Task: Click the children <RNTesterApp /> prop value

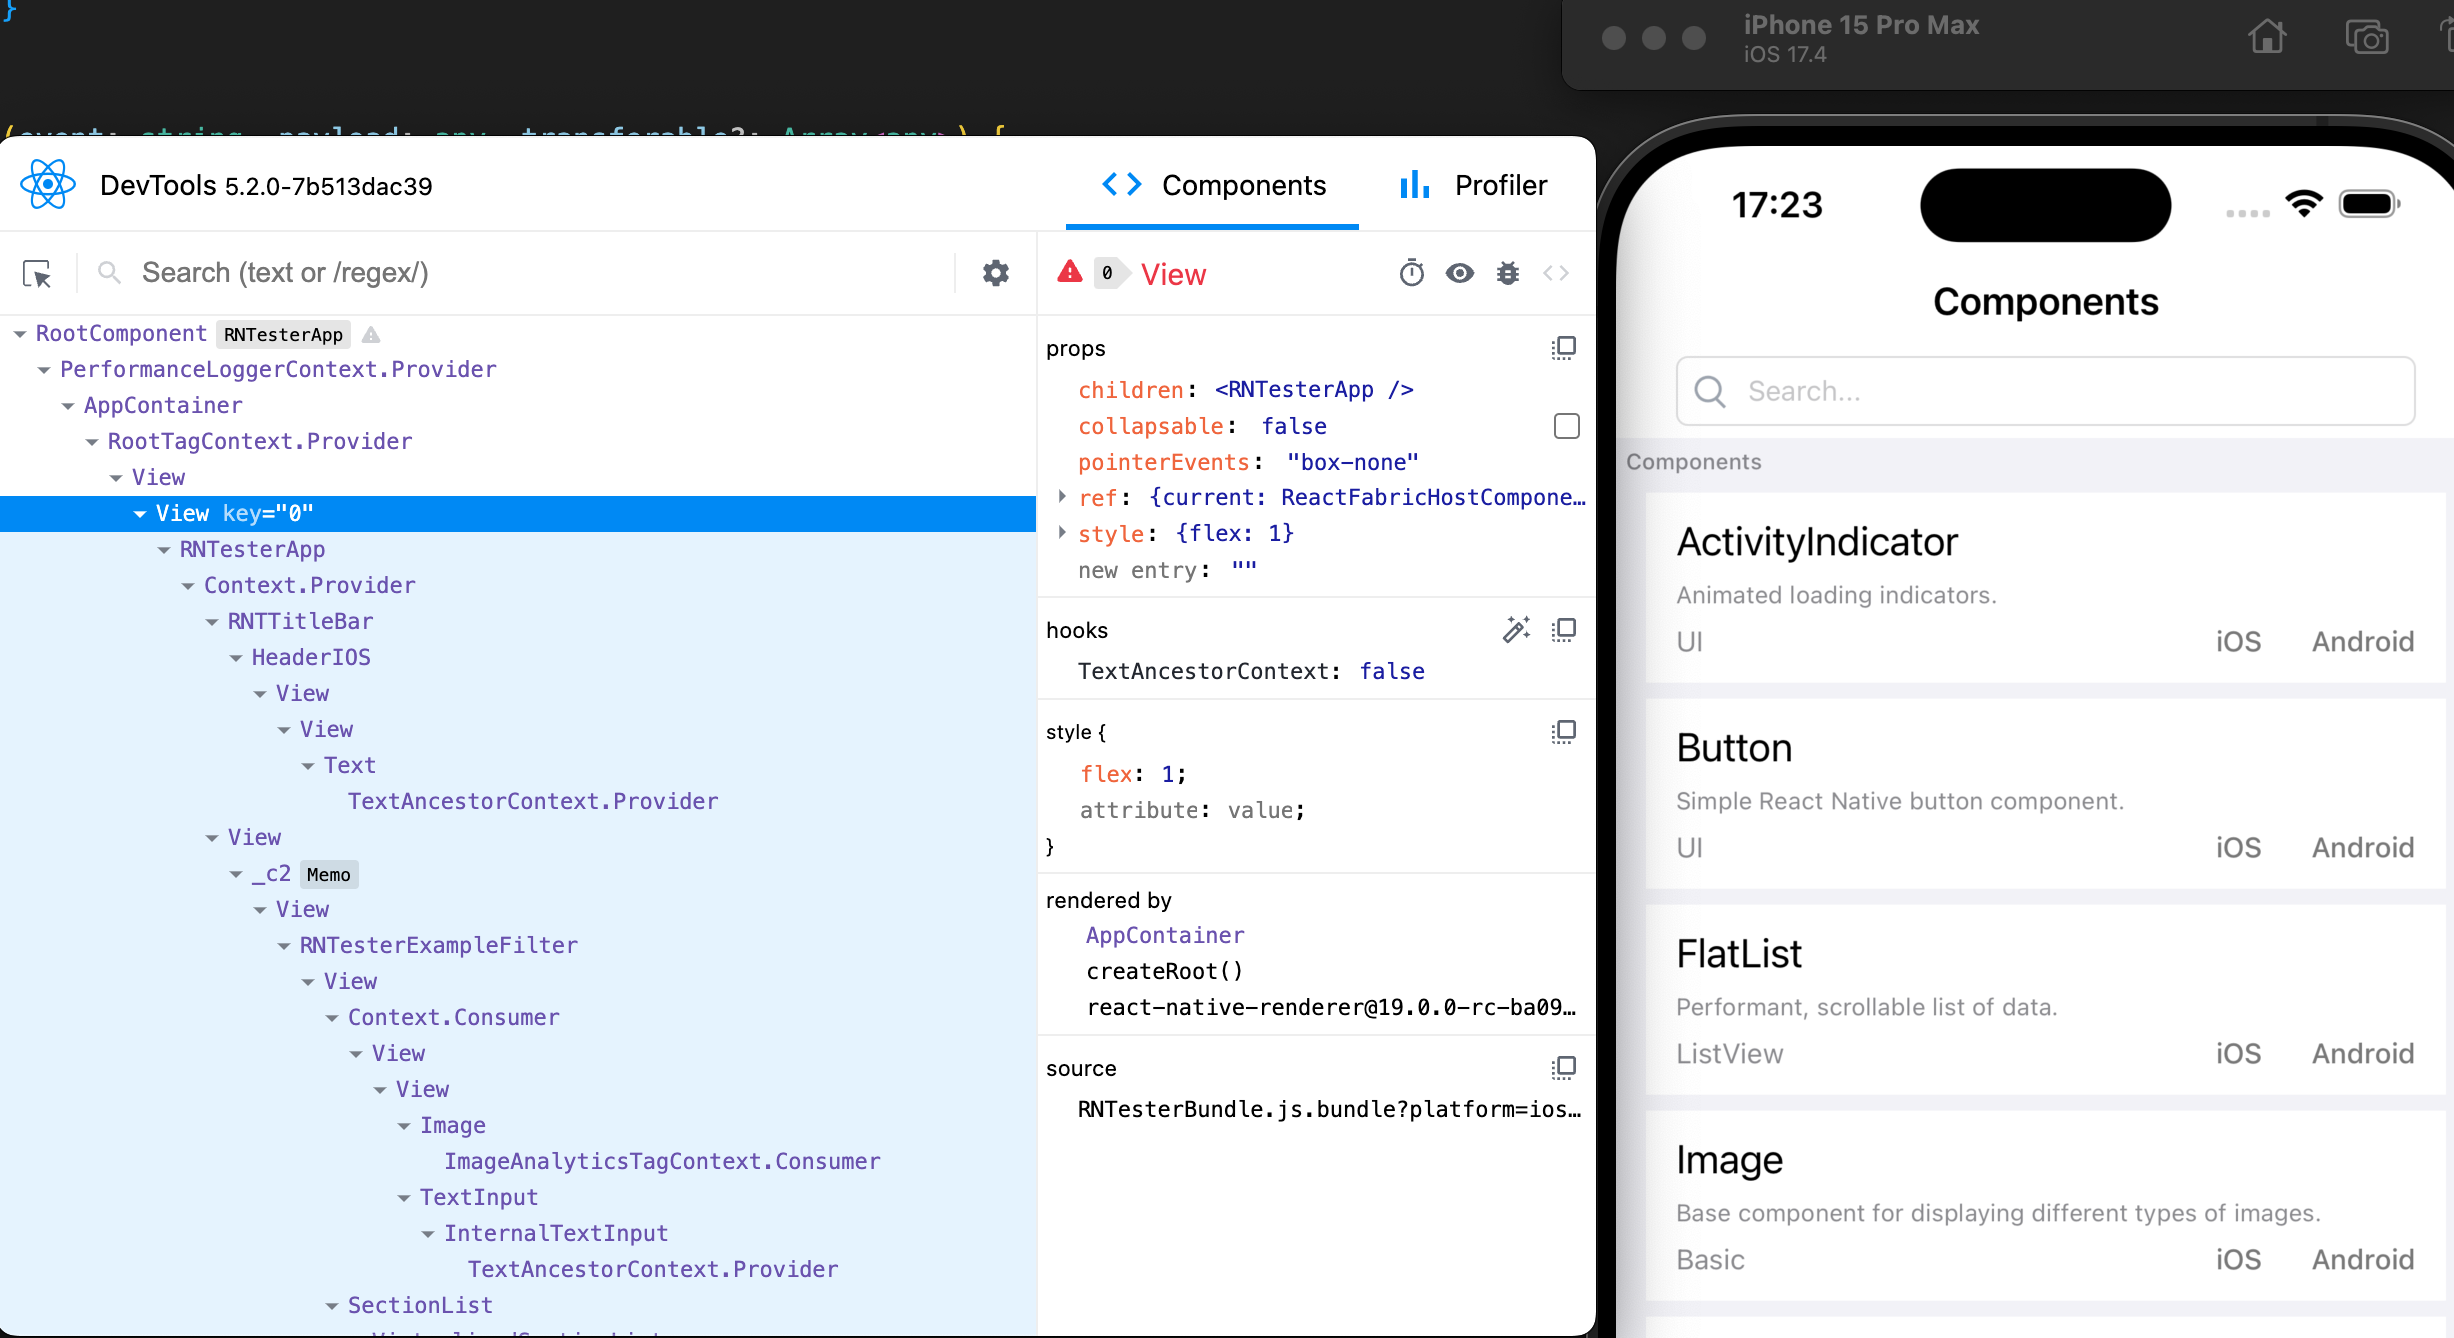Action: click(1314, 390)
